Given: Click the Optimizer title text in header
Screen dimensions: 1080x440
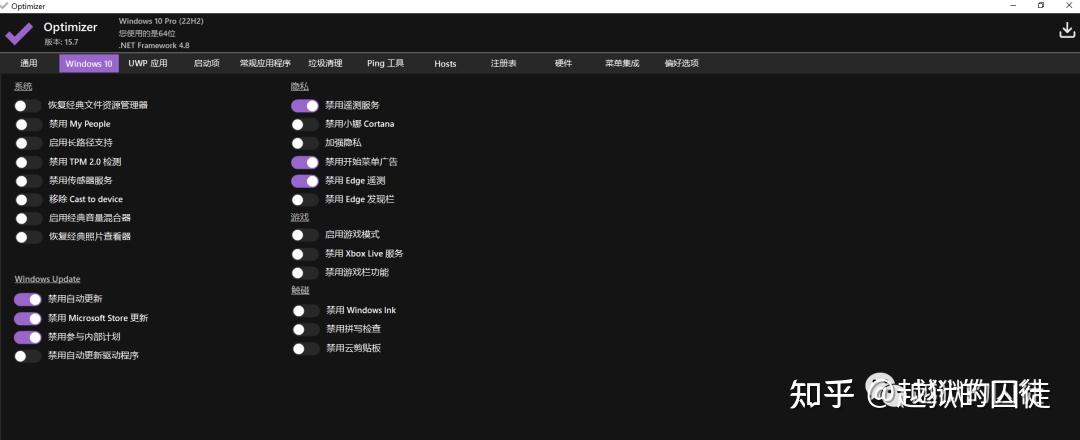Looking at the screenshot, I should coord(70,28).
